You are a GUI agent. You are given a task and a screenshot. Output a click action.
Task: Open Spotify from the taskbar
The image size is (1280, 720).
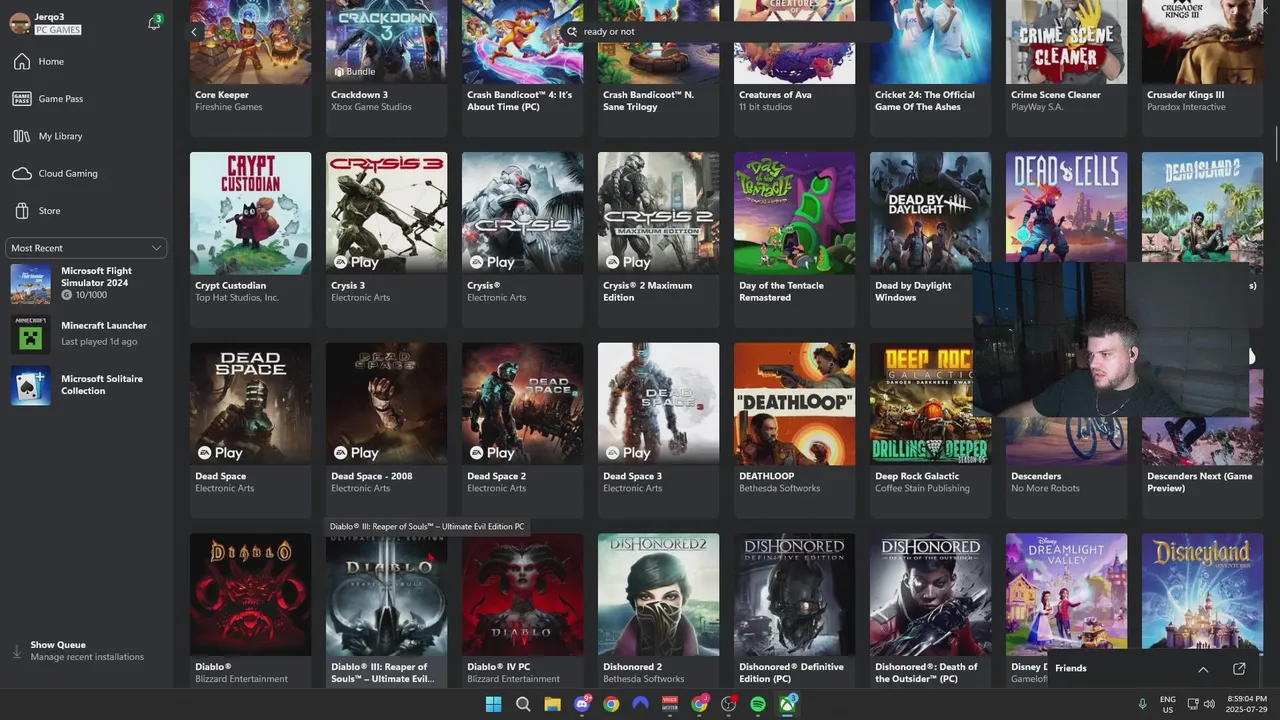[758, 704]
